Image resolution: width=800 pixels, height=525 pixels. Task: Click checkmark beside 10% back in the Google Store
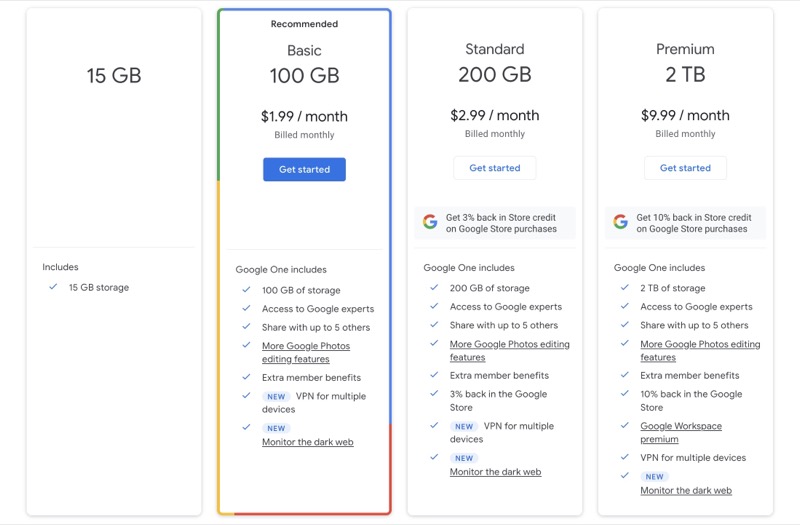click(x=624, y=393)
